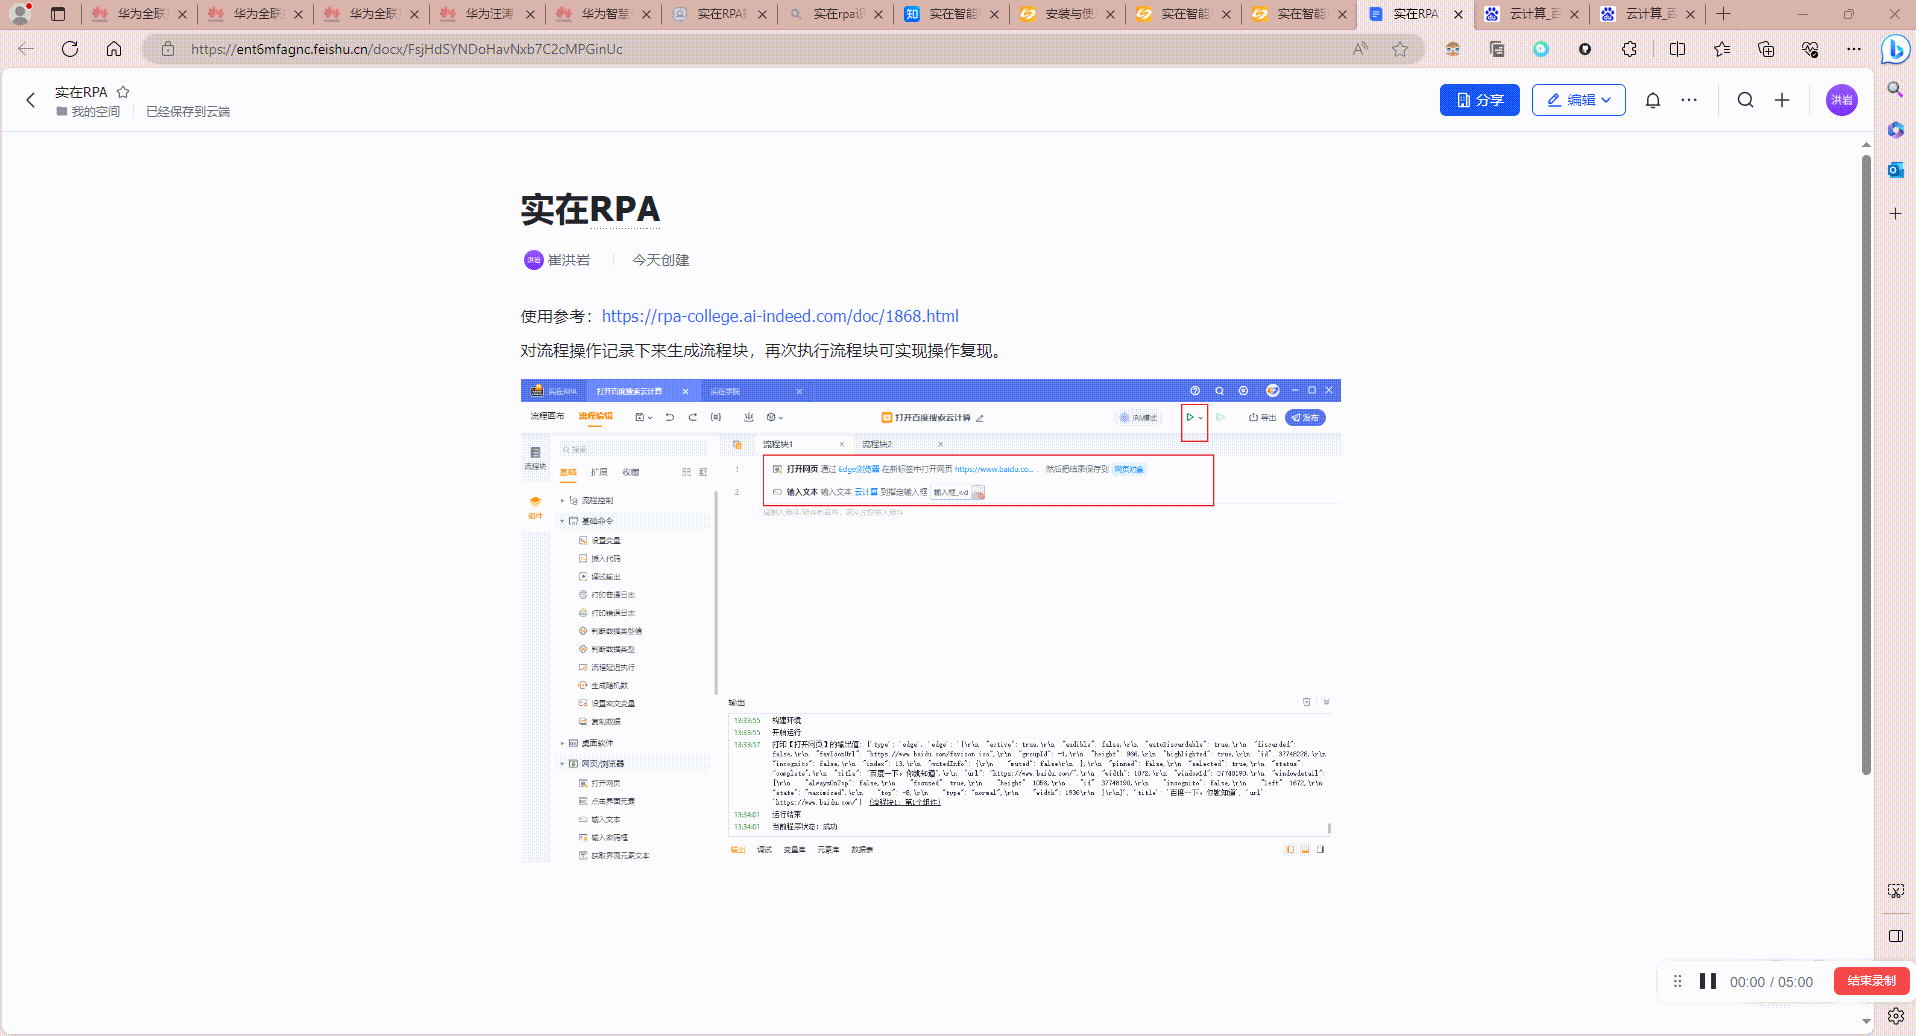View site information lock icon
1916x1036 pixels.
[168, 49]
